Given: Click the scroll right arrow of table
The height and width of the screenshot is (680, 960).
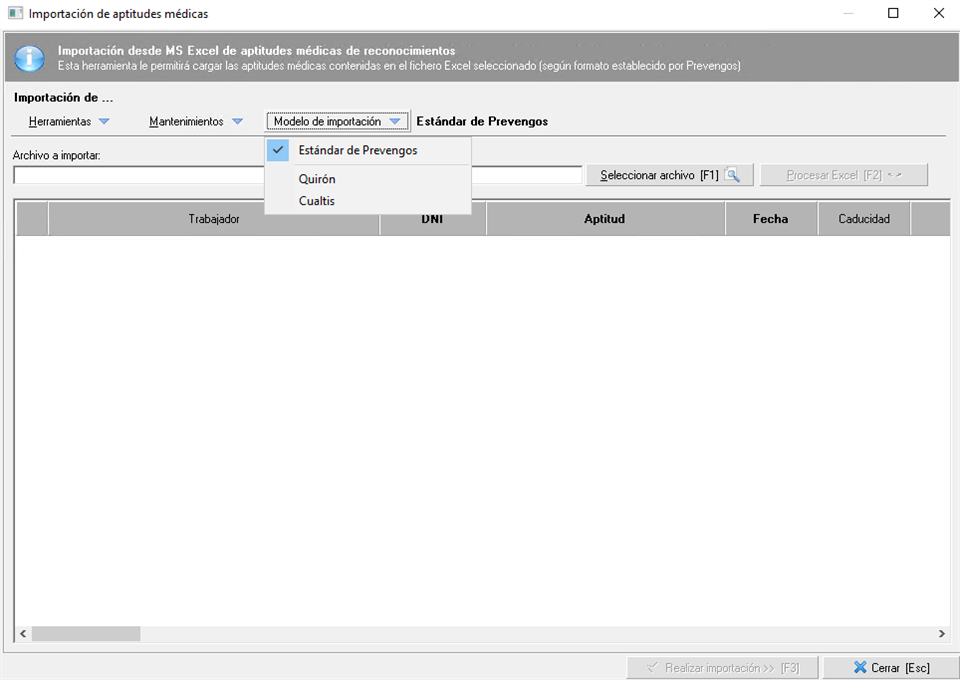Looking at the screenshot, I should [x=942, y=633].
